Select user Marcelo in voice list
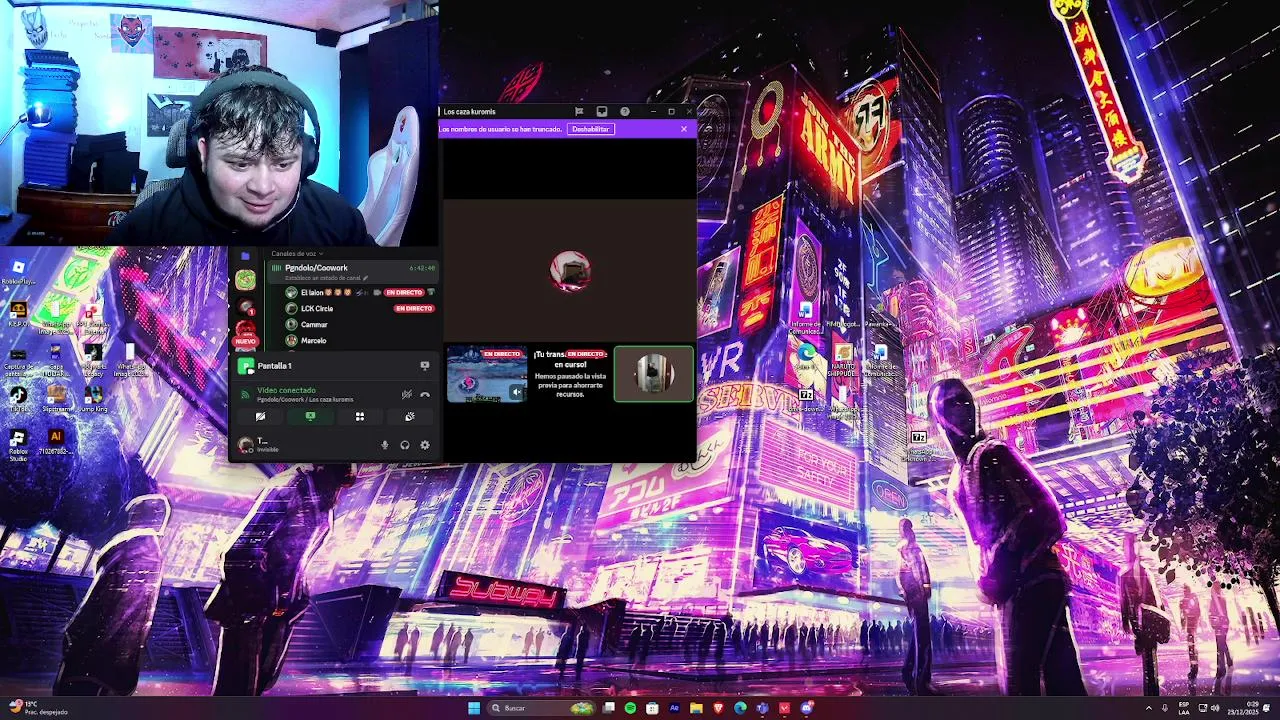The width and height of the screenshot is (1280, 720). tap(313, 341)
